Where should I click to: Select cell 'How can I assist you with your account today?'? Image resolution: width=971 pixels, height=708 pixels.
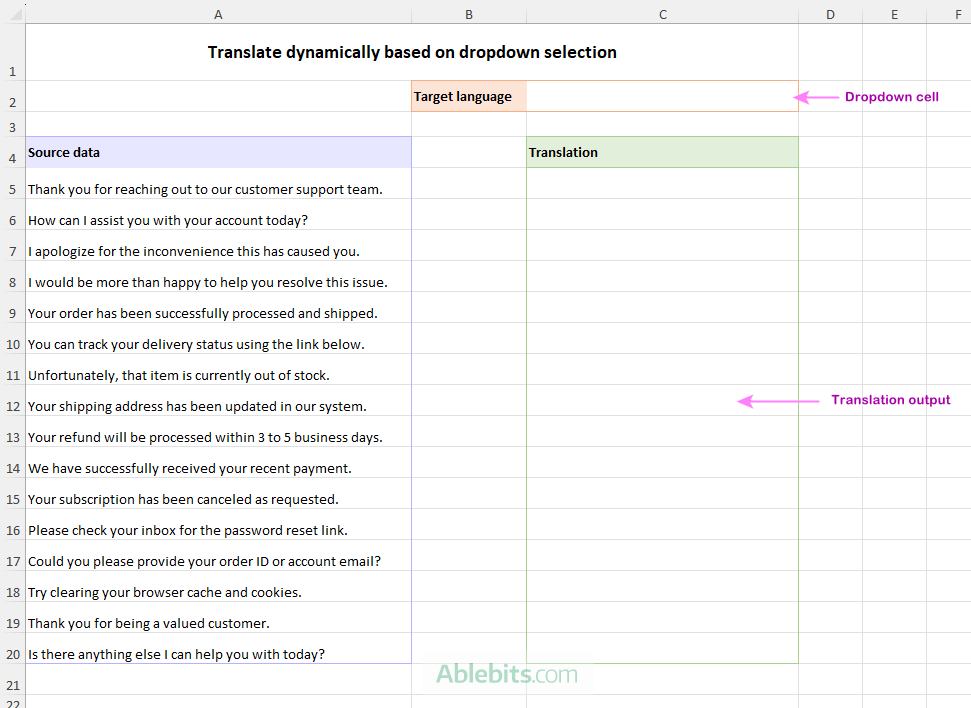[218, 214]
